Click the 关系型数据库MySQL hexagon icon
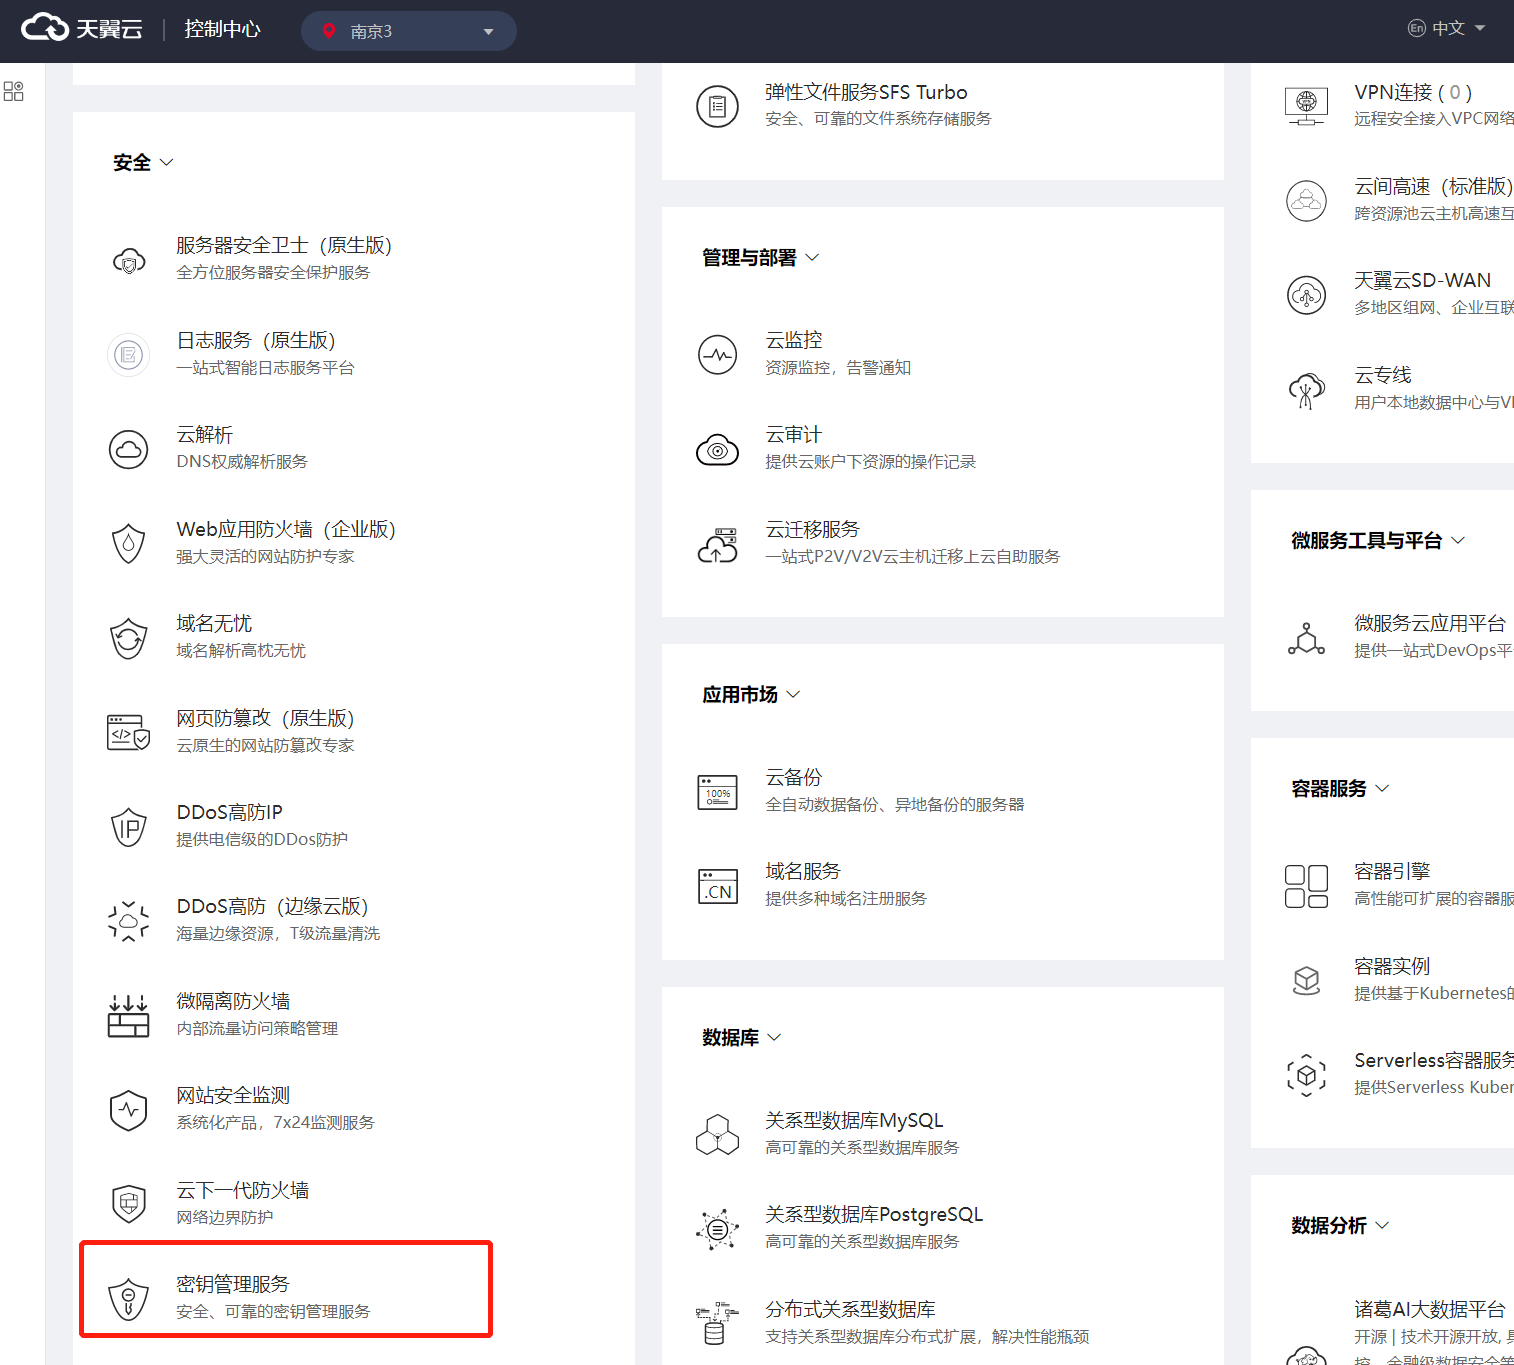The image size is (1514, 1365). 717,1135
